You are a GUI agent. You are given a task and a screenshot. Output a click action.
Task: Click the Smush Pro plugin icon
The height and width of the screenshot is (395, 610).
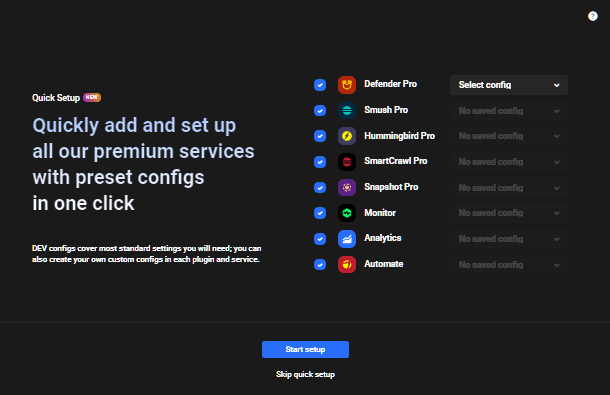pos(347,111)
